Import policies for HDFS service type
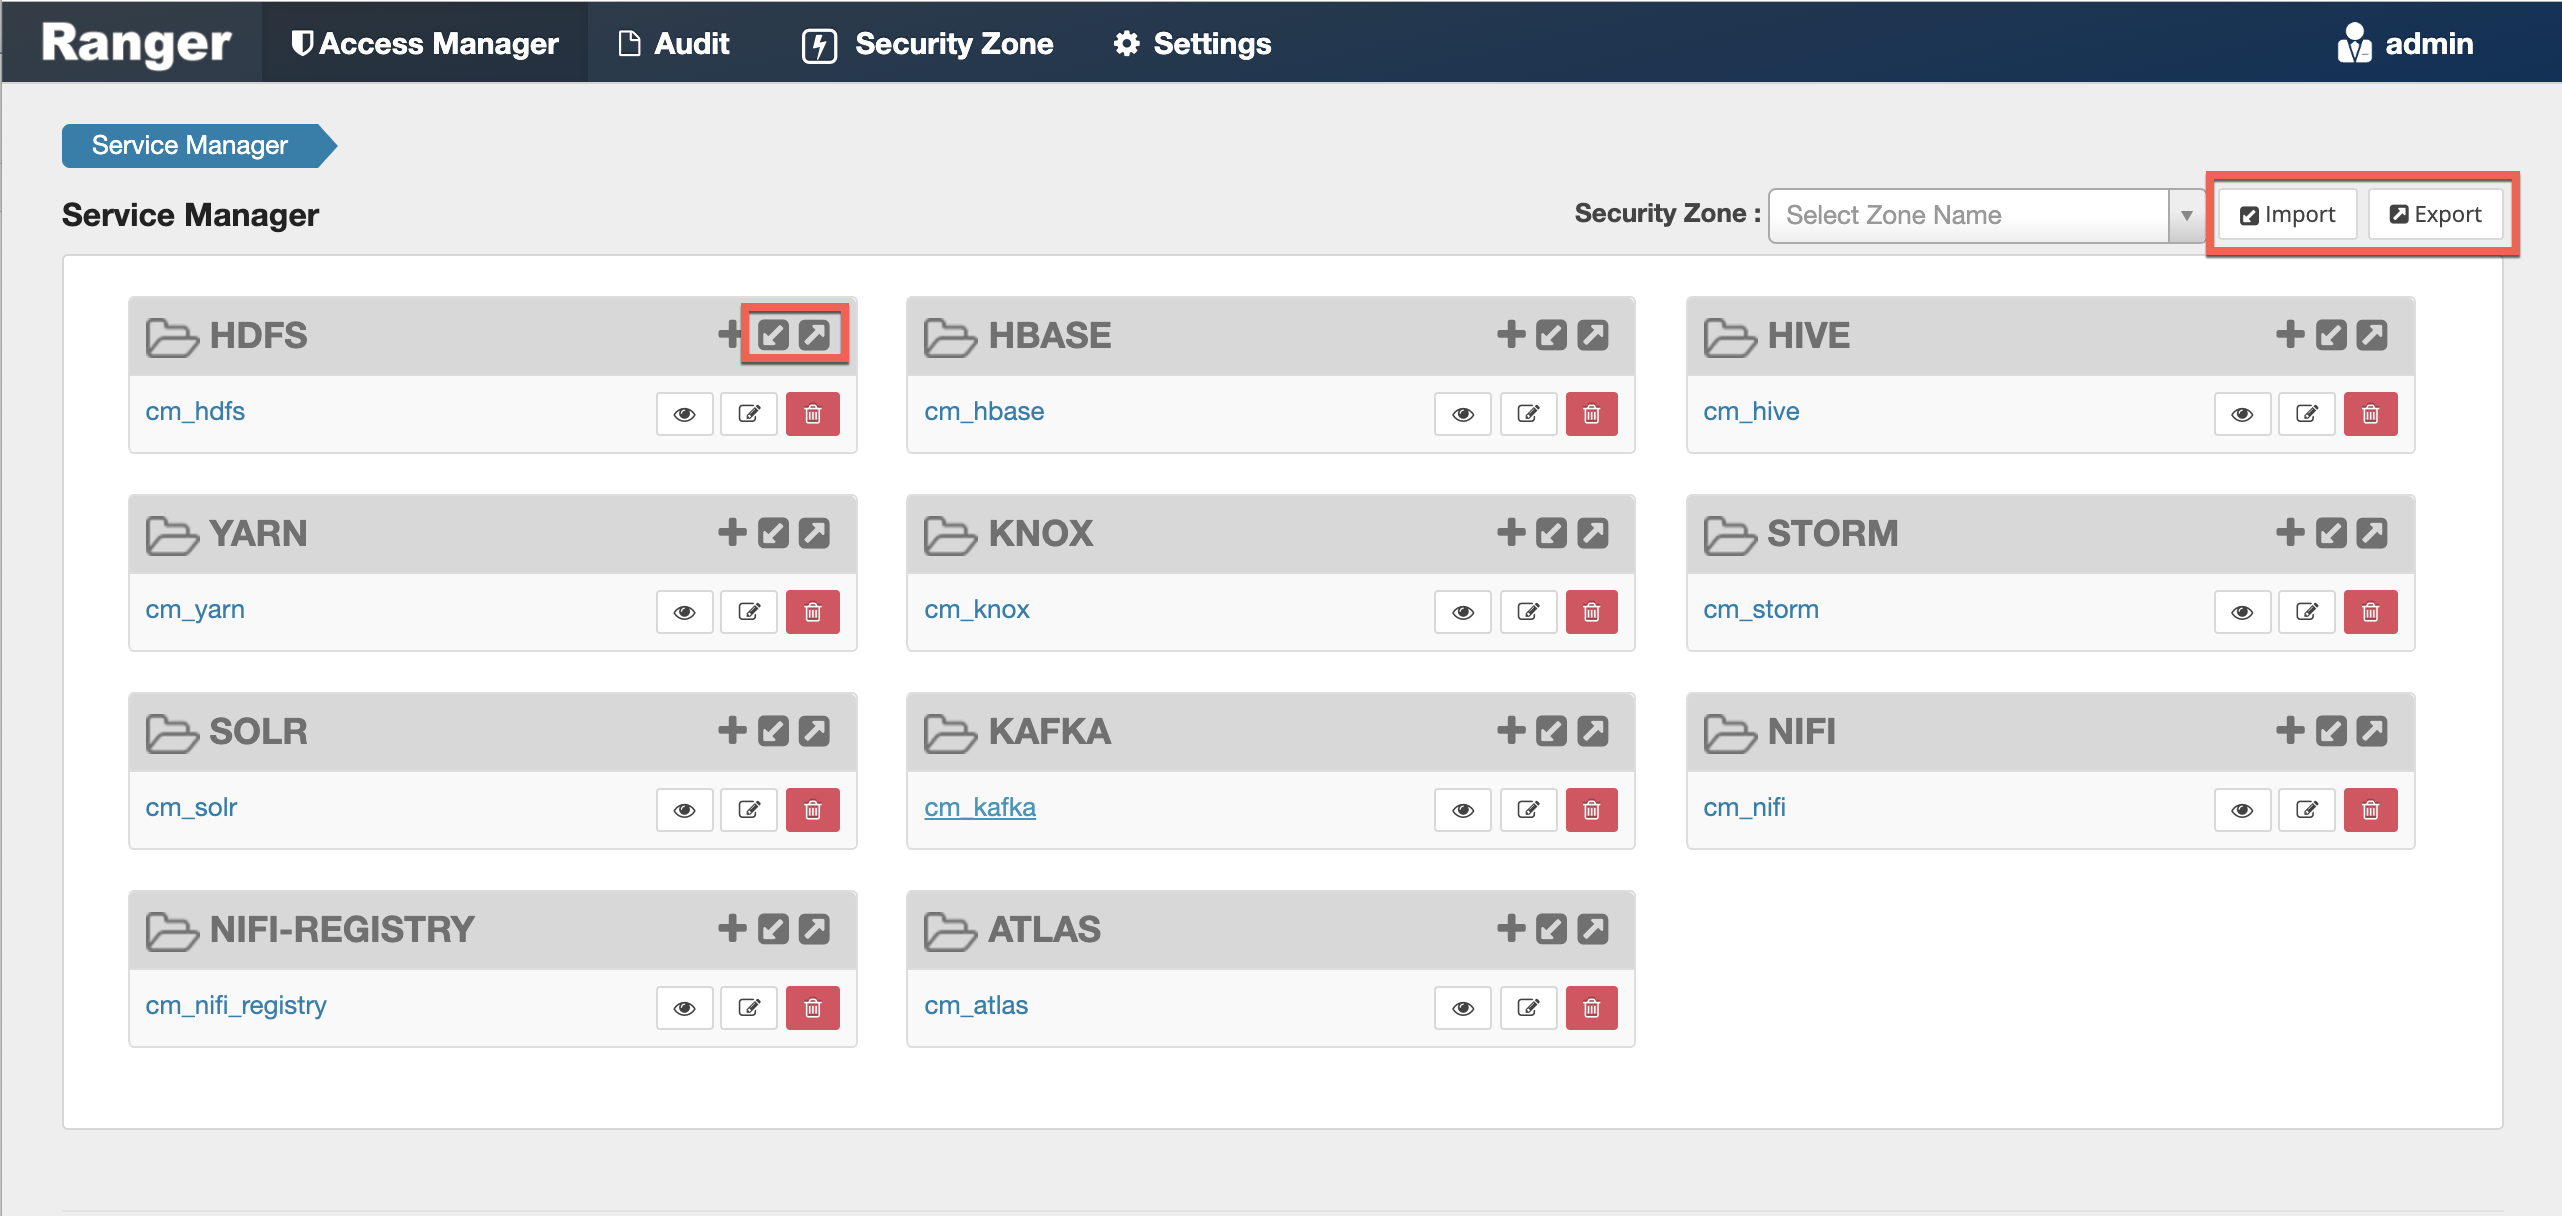 [x=773, y=334]
